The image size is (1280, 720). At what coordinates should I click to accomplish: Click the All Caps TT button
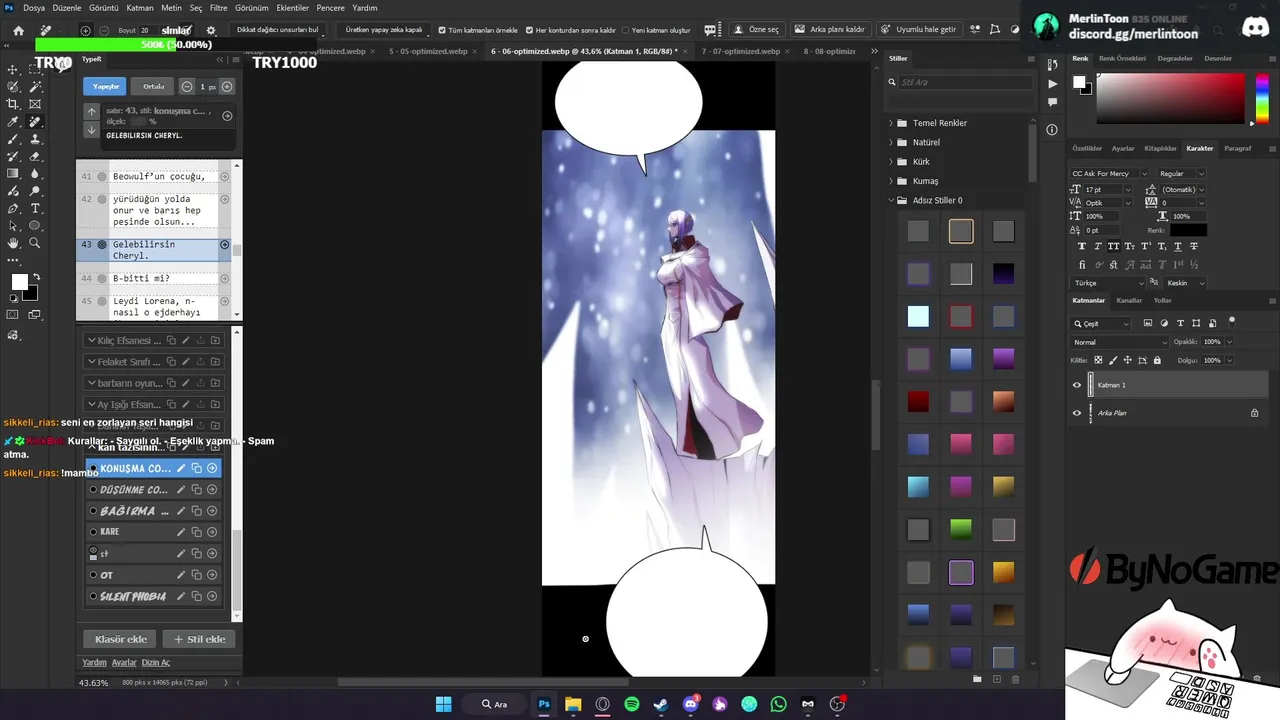[x=1114, y=246]
